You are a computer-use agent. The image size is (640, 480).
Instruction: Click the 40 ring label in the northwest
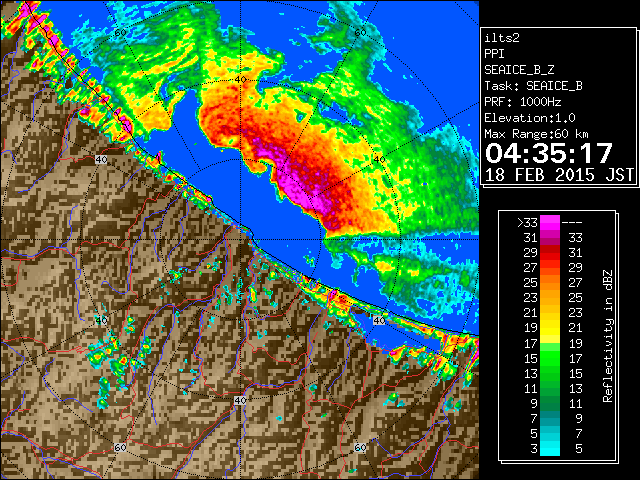(x=101, y=160)
